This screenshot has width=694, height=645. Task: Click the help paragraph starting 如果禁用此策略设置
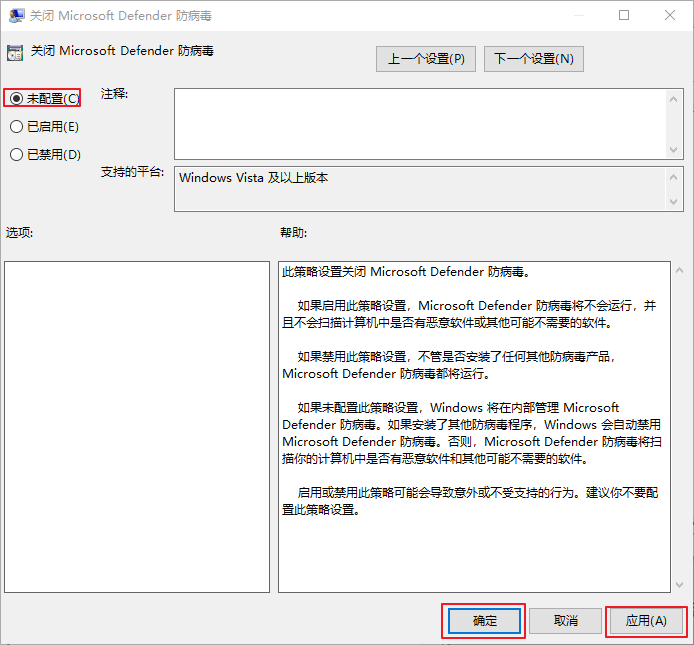[x=449, y=365]
